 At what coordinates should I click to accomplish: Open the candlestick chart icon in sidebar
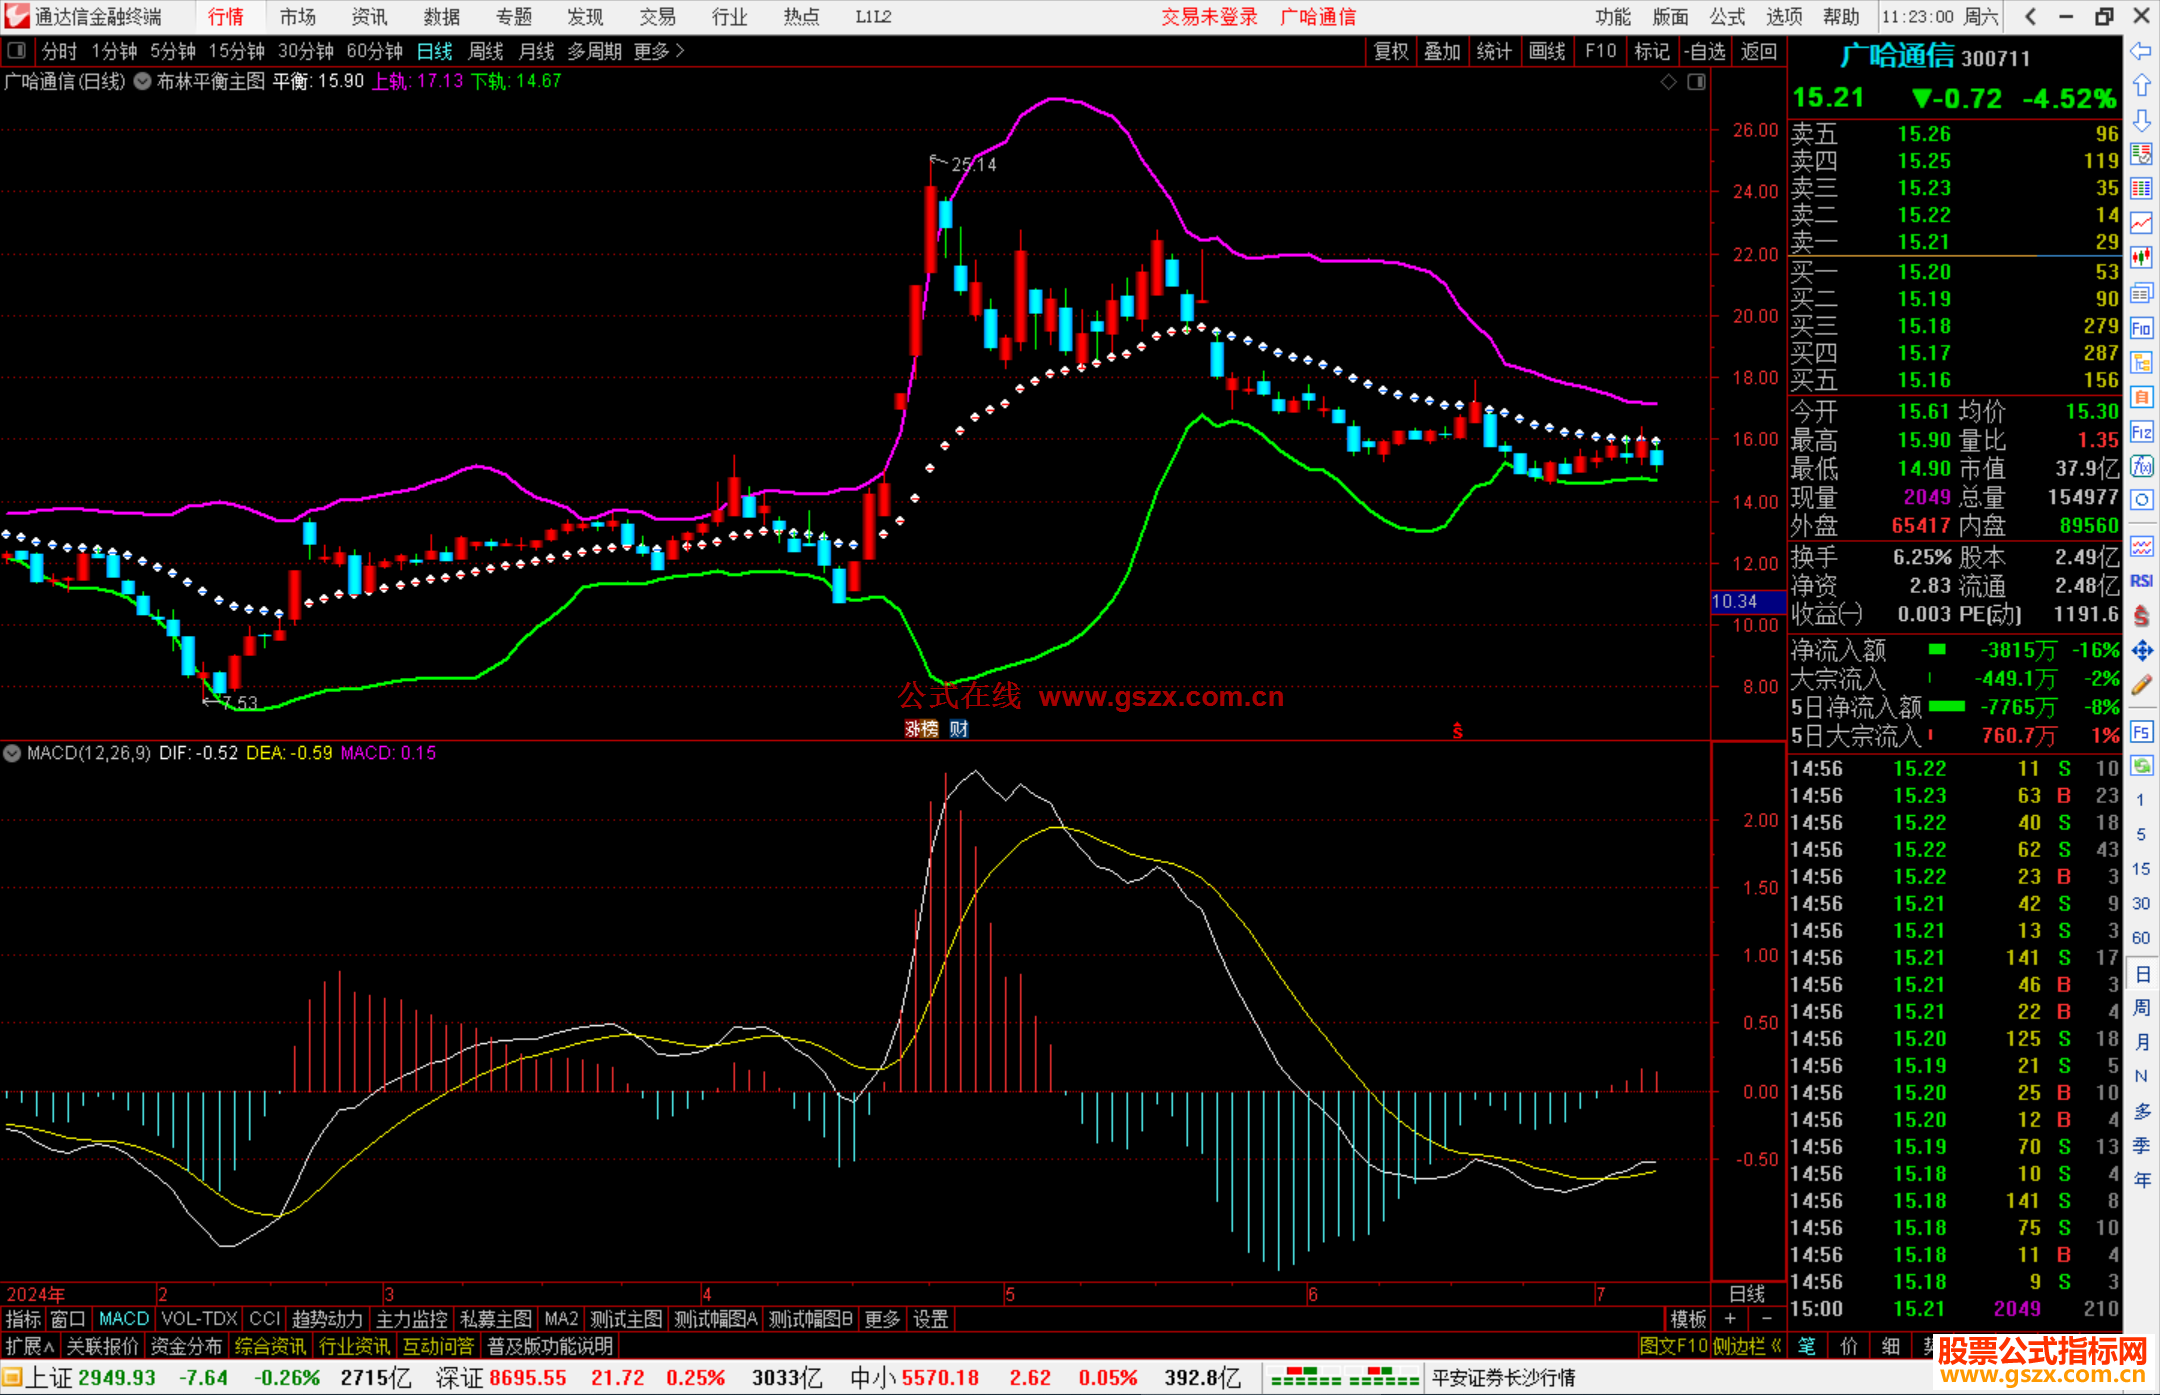point(2141,258)
